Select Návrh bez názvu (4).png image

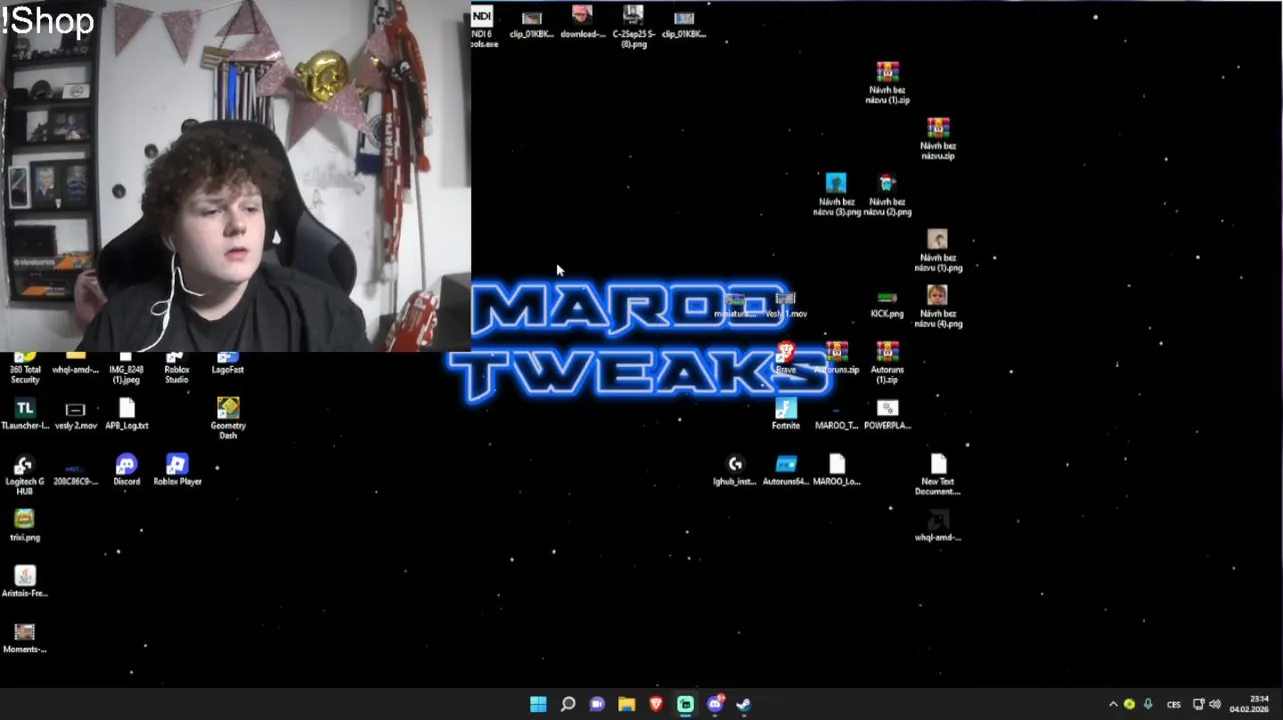(938, 307)
